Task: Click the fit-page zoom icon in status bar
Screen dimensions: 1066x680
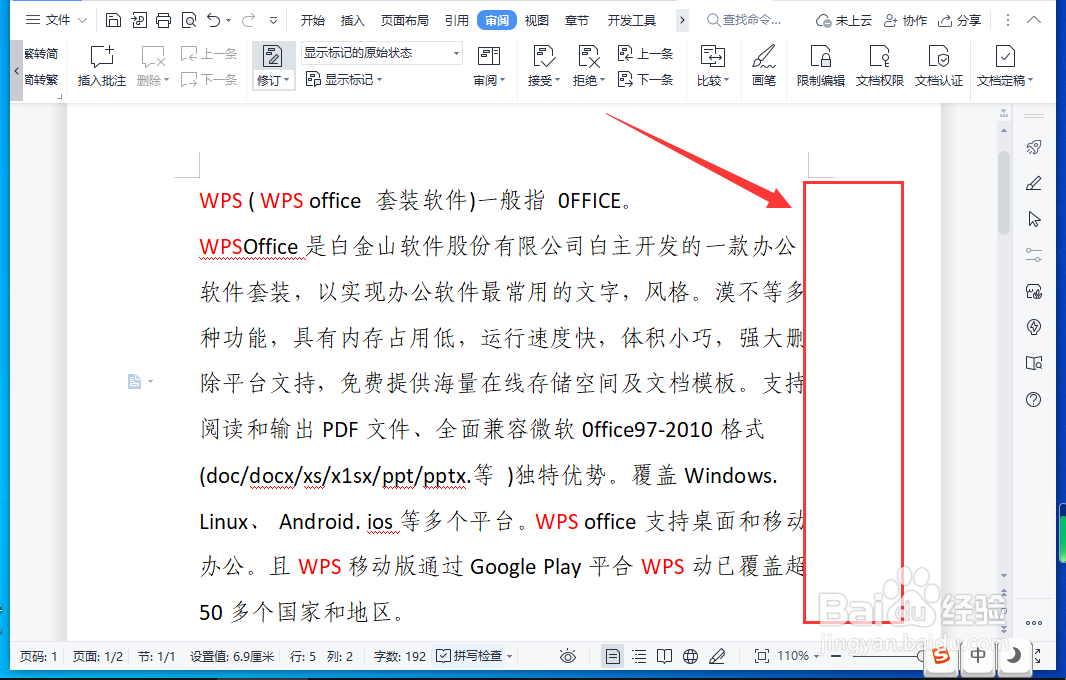Action: coord(761,656)
